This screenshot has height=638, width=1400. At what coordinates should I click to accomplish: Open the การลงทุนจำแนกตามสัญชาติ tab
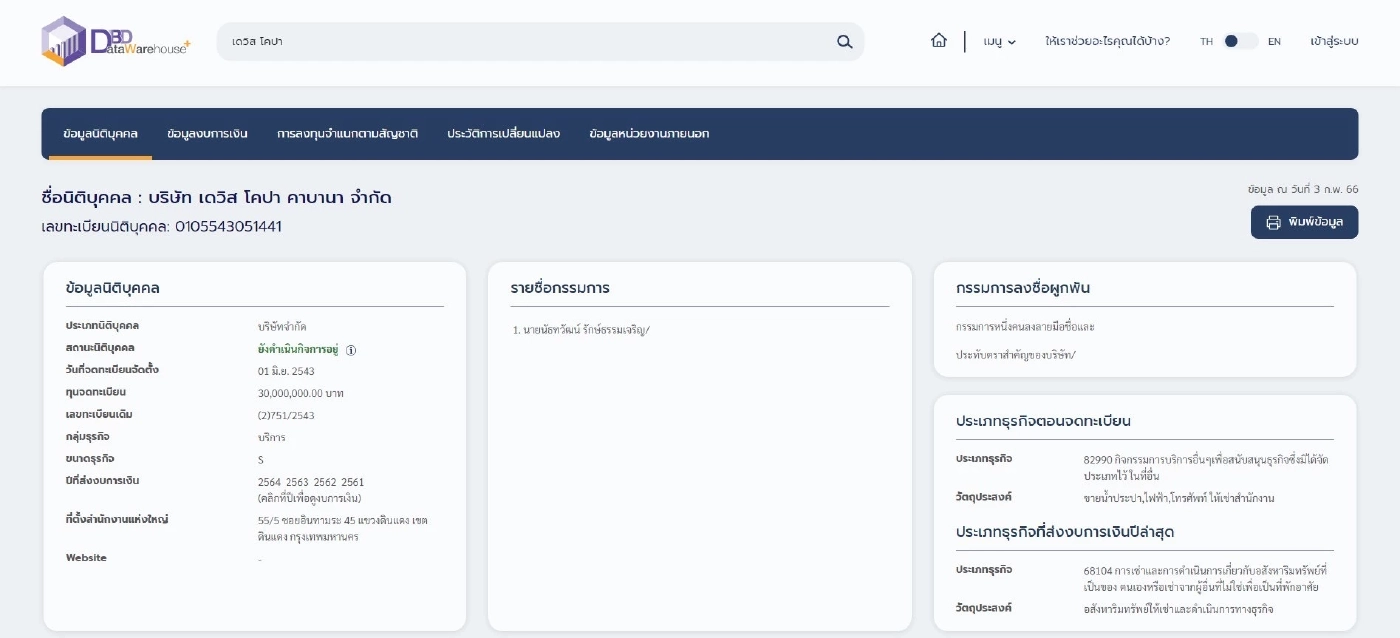coord(347,134)
